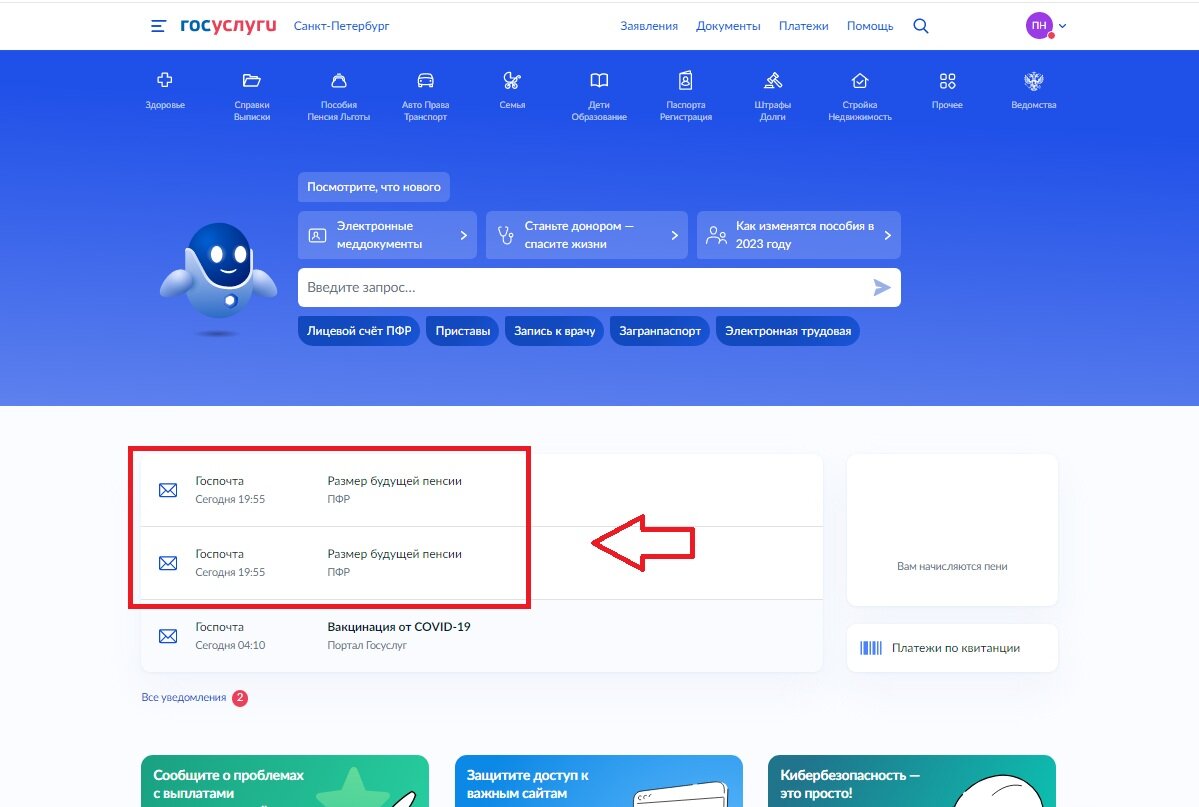Screen dimensions: 1199x807
Task: Open the Здоровье category icon
Action: pyautogui.click(x=163, y=81)
